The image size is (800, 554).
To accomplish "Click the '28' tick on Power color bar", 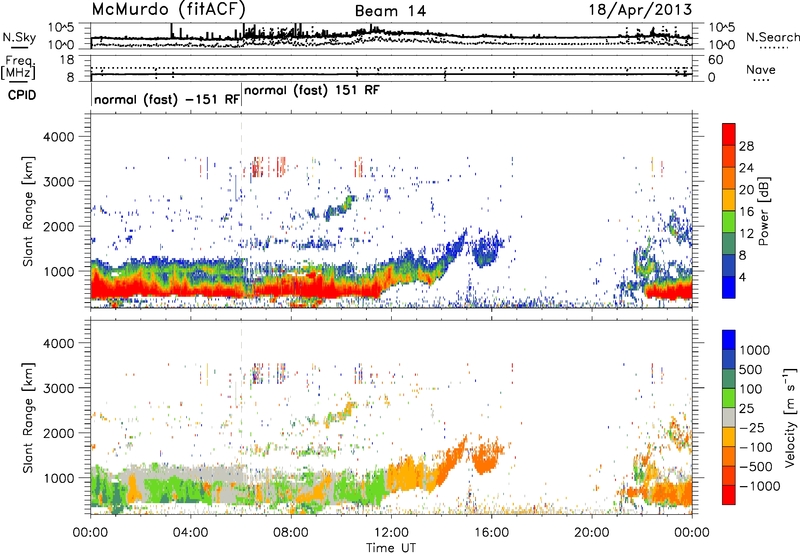I will point(746,146).
